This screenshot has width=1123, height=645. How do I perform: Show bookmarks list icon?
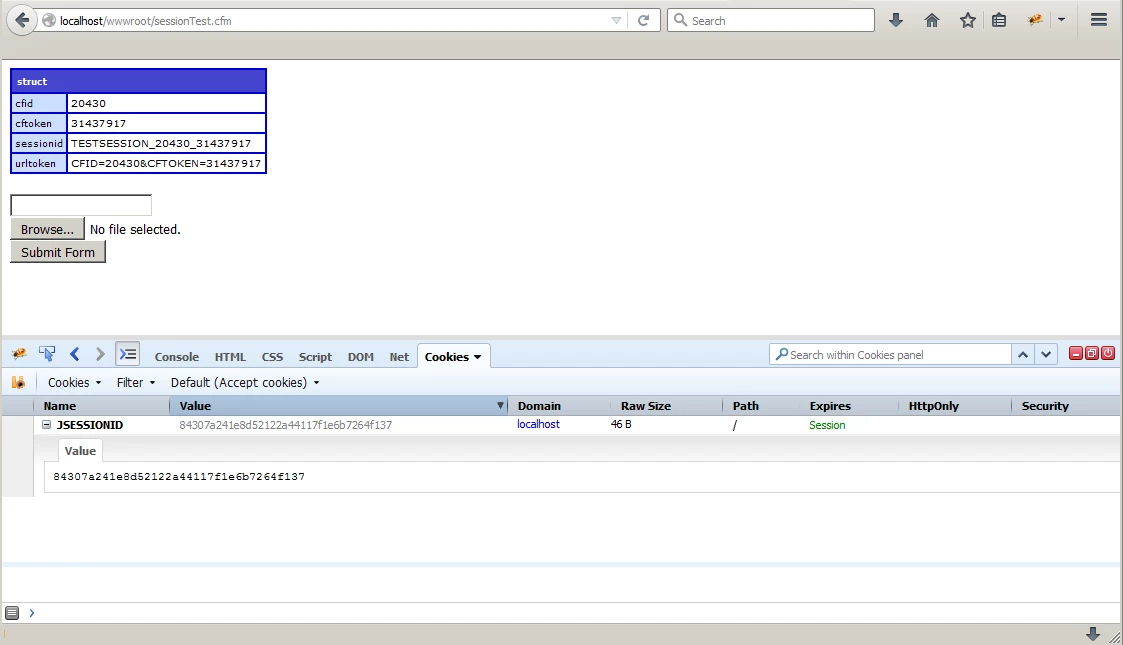pyautogui.click(x=999, y=20)
